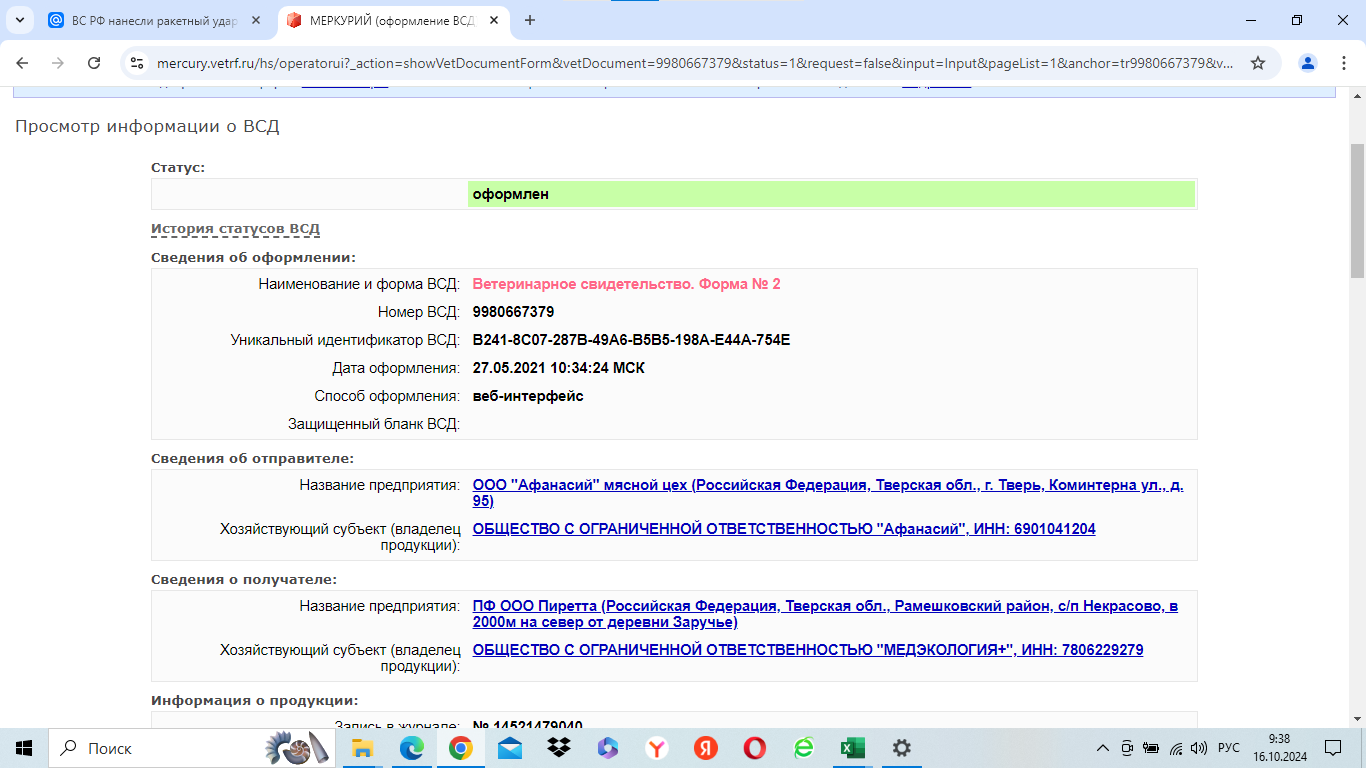The image size is (1366, 768).
Task: Click the scrollbar down arrow
Action: point(1357,719)
